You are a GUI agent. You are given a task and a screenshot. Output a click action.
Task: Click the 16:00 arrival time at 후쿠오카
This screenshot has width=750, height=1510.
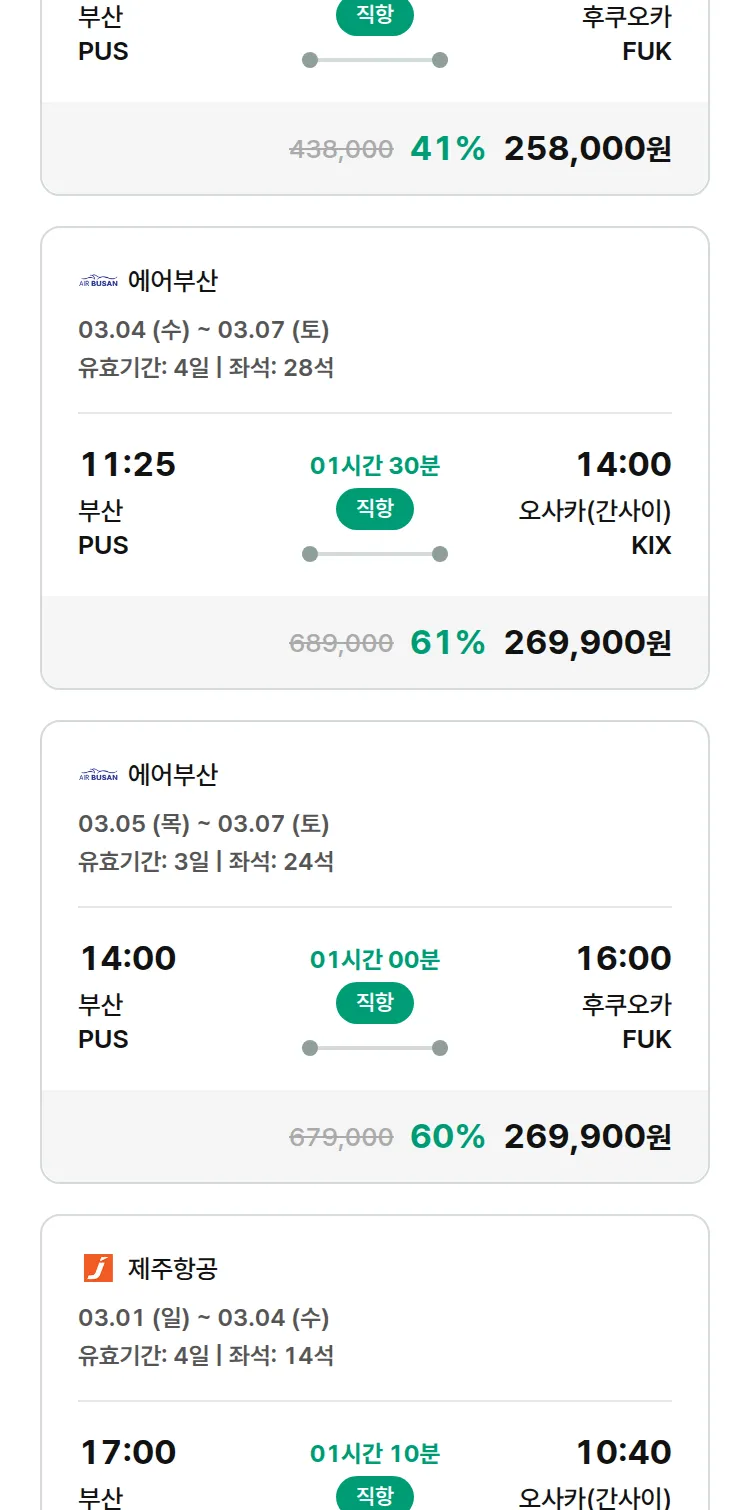click(623, 958)
